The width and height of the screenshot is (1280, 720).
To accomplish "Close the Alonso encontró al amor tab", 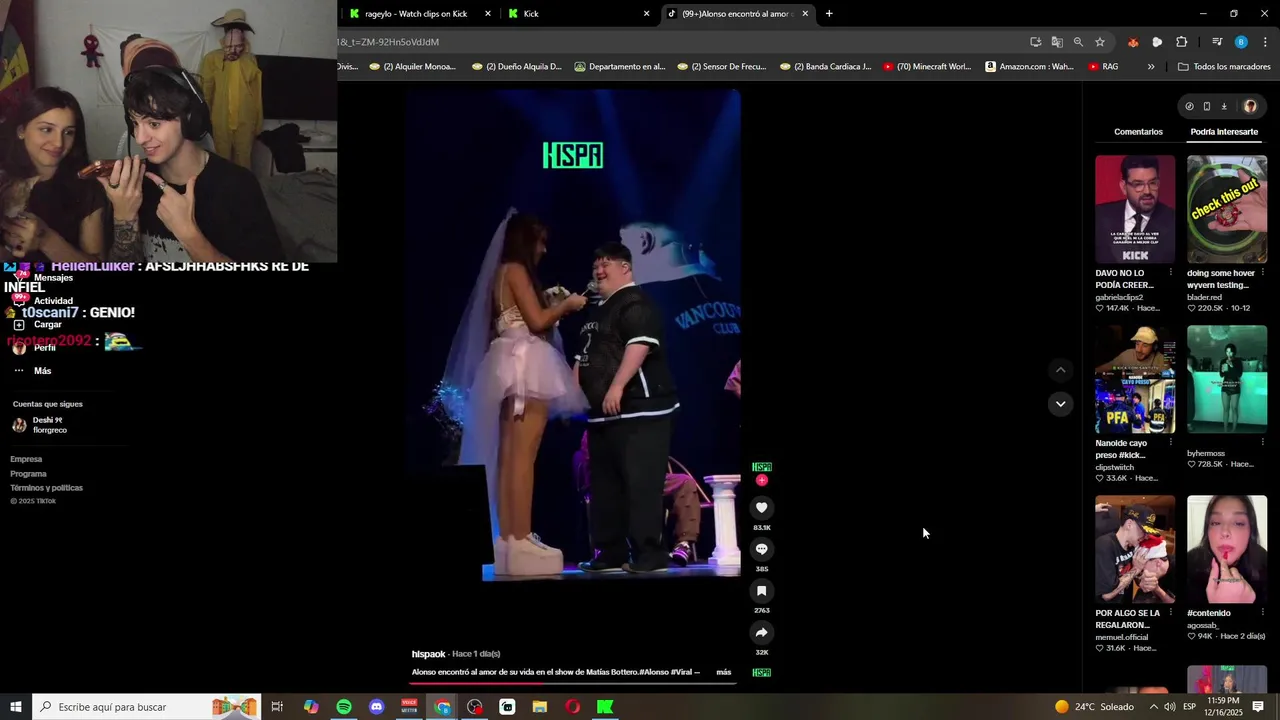I will 805,14.
